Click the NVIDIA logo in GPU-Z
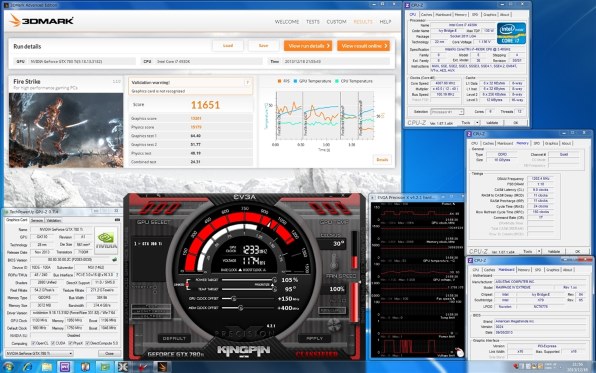The width and height of the screenshot is (596, 373). (x=106, y=239)
